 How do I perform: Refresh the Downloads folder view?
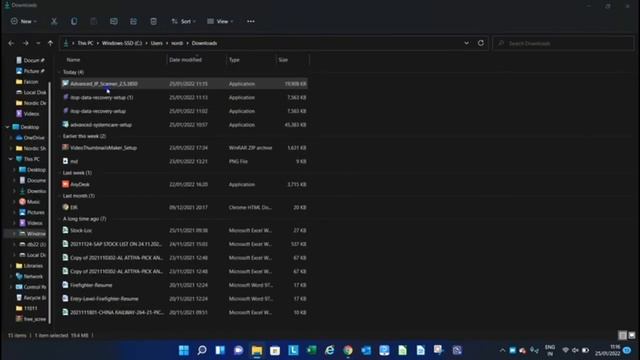[481, 43]
